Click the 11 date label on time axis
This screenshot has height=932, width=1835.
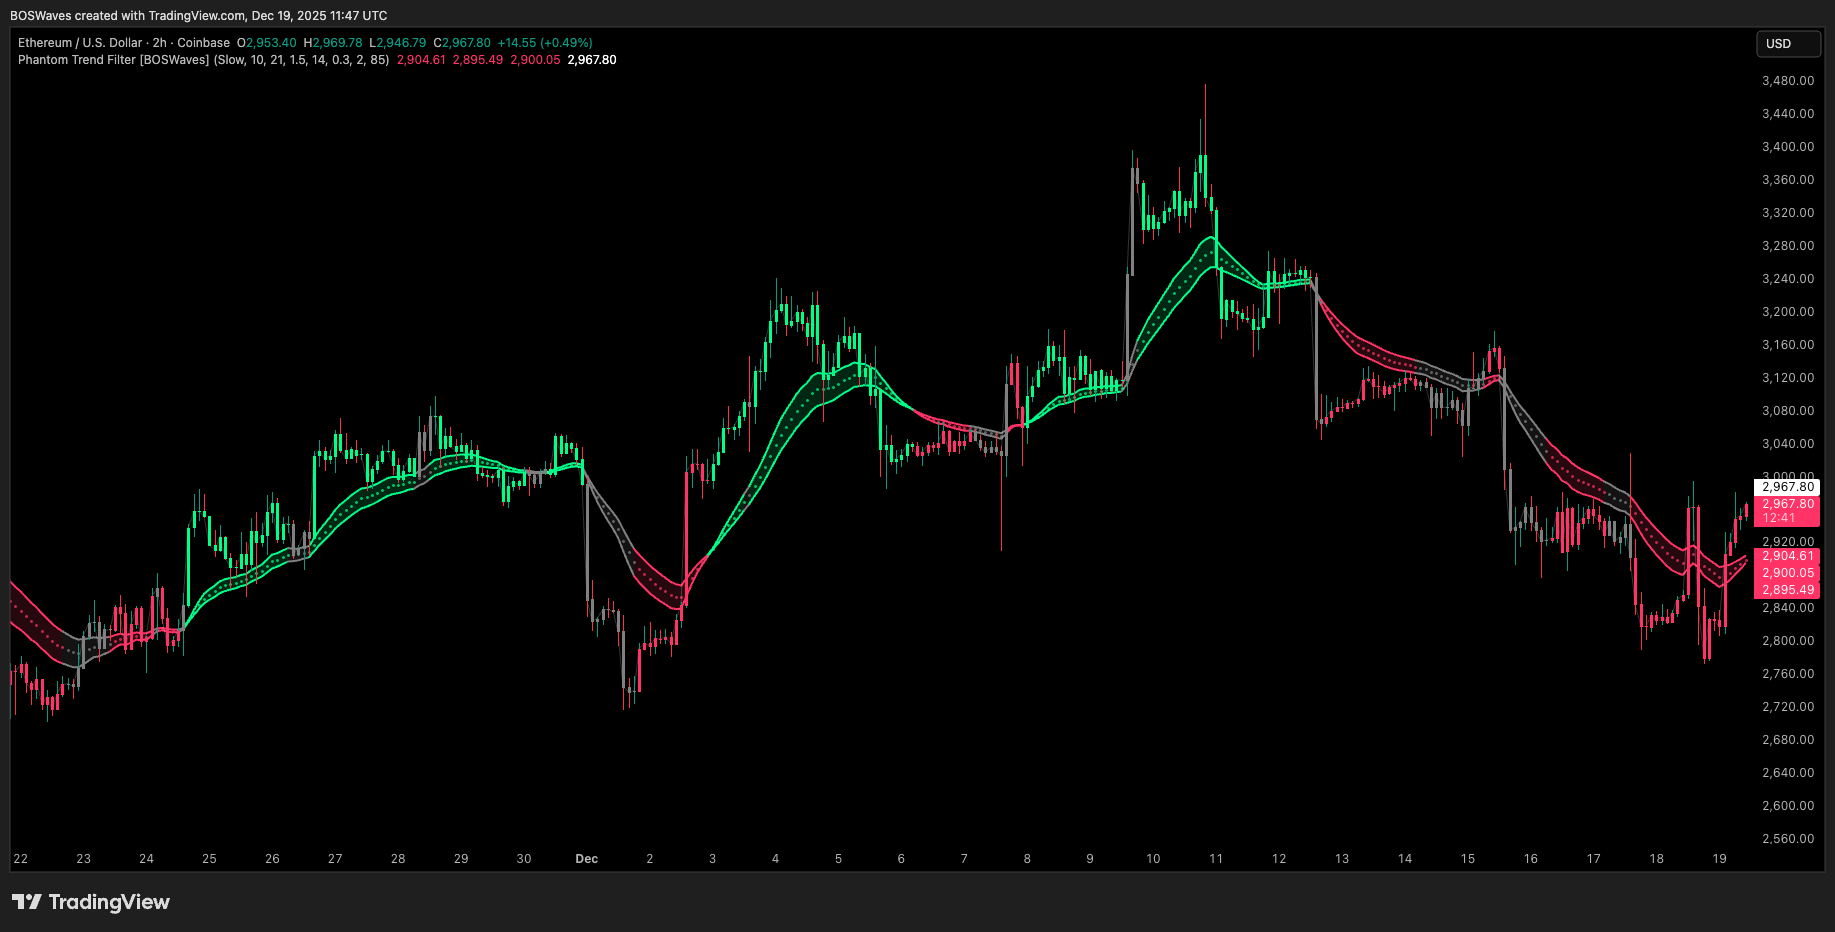point(1216,859)
